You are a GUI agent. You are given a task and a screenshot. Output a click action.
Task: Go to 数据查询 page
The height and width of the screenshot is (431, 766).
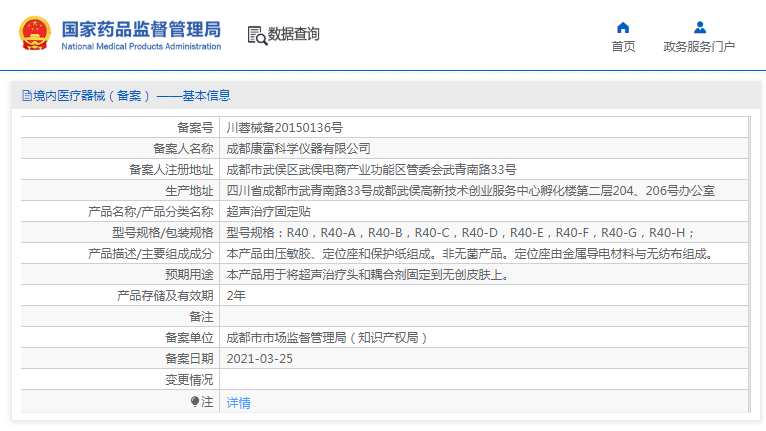tap(293, 34)
